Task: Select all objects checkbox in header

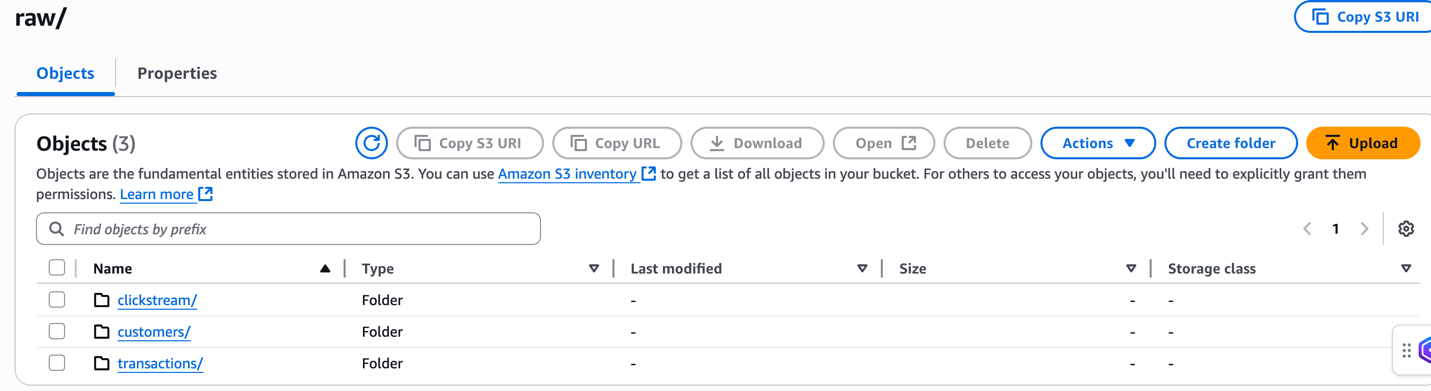Action: click(57, 268)
